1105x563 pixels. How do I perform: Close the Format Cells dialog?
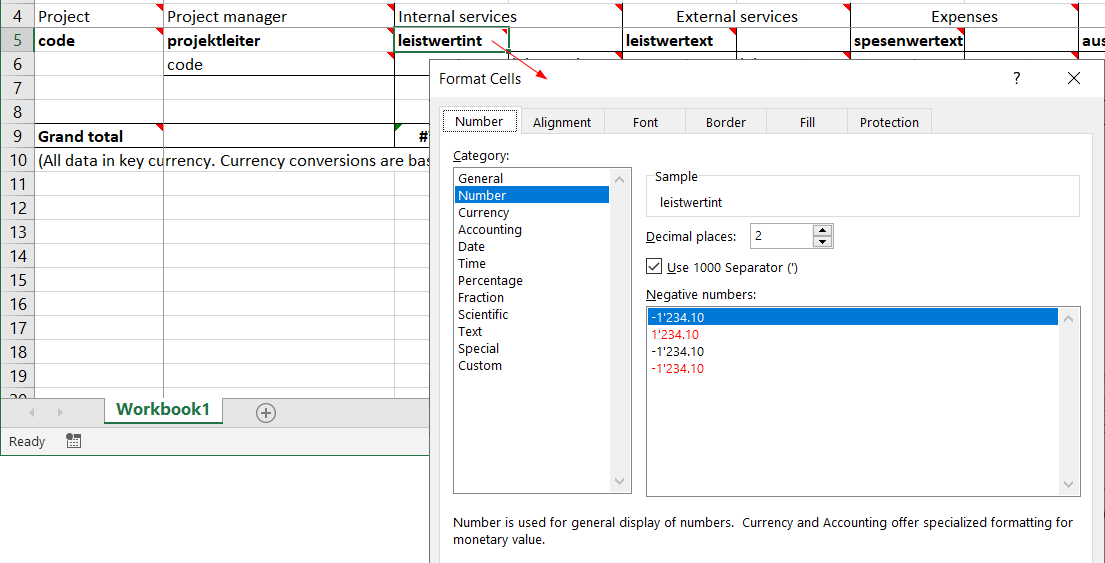(x=1073, y=79)
